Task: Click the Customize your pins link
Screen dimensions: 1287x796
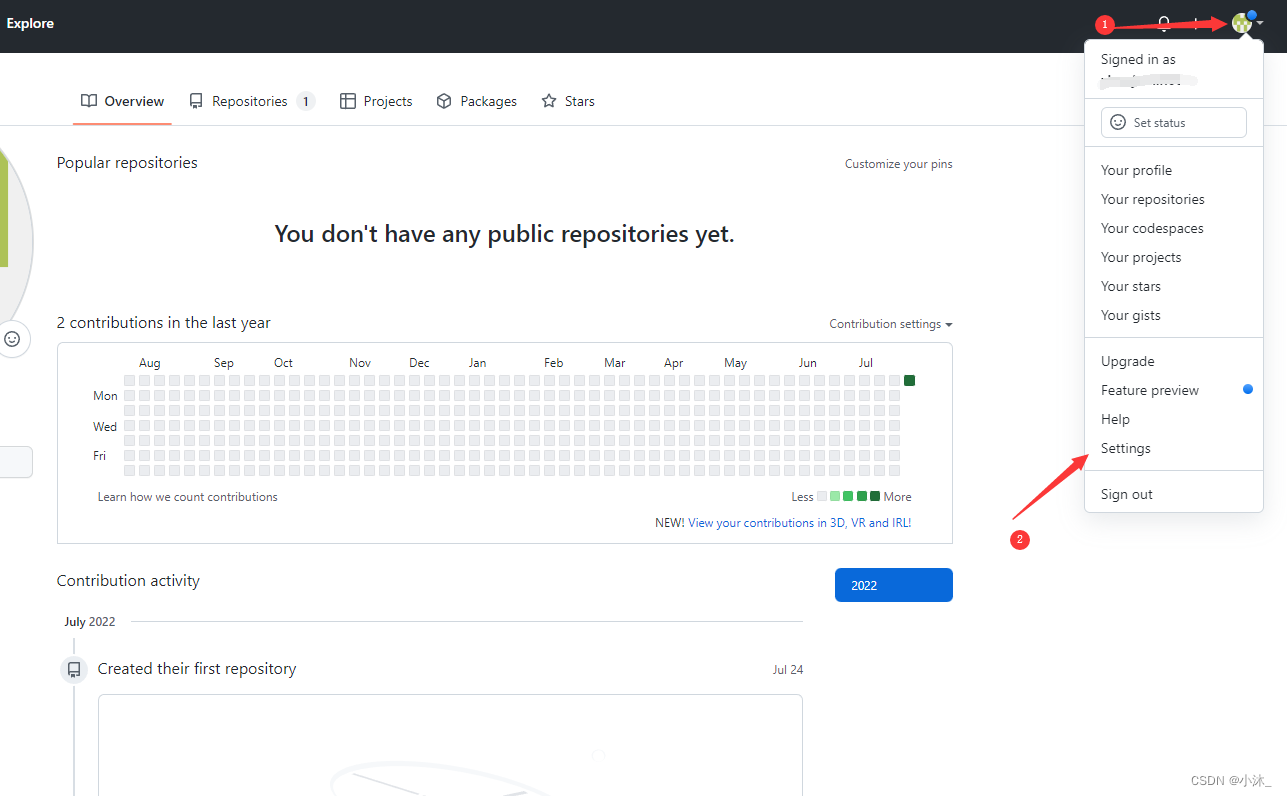Action: pyautogui.click(x=899, y=164)
